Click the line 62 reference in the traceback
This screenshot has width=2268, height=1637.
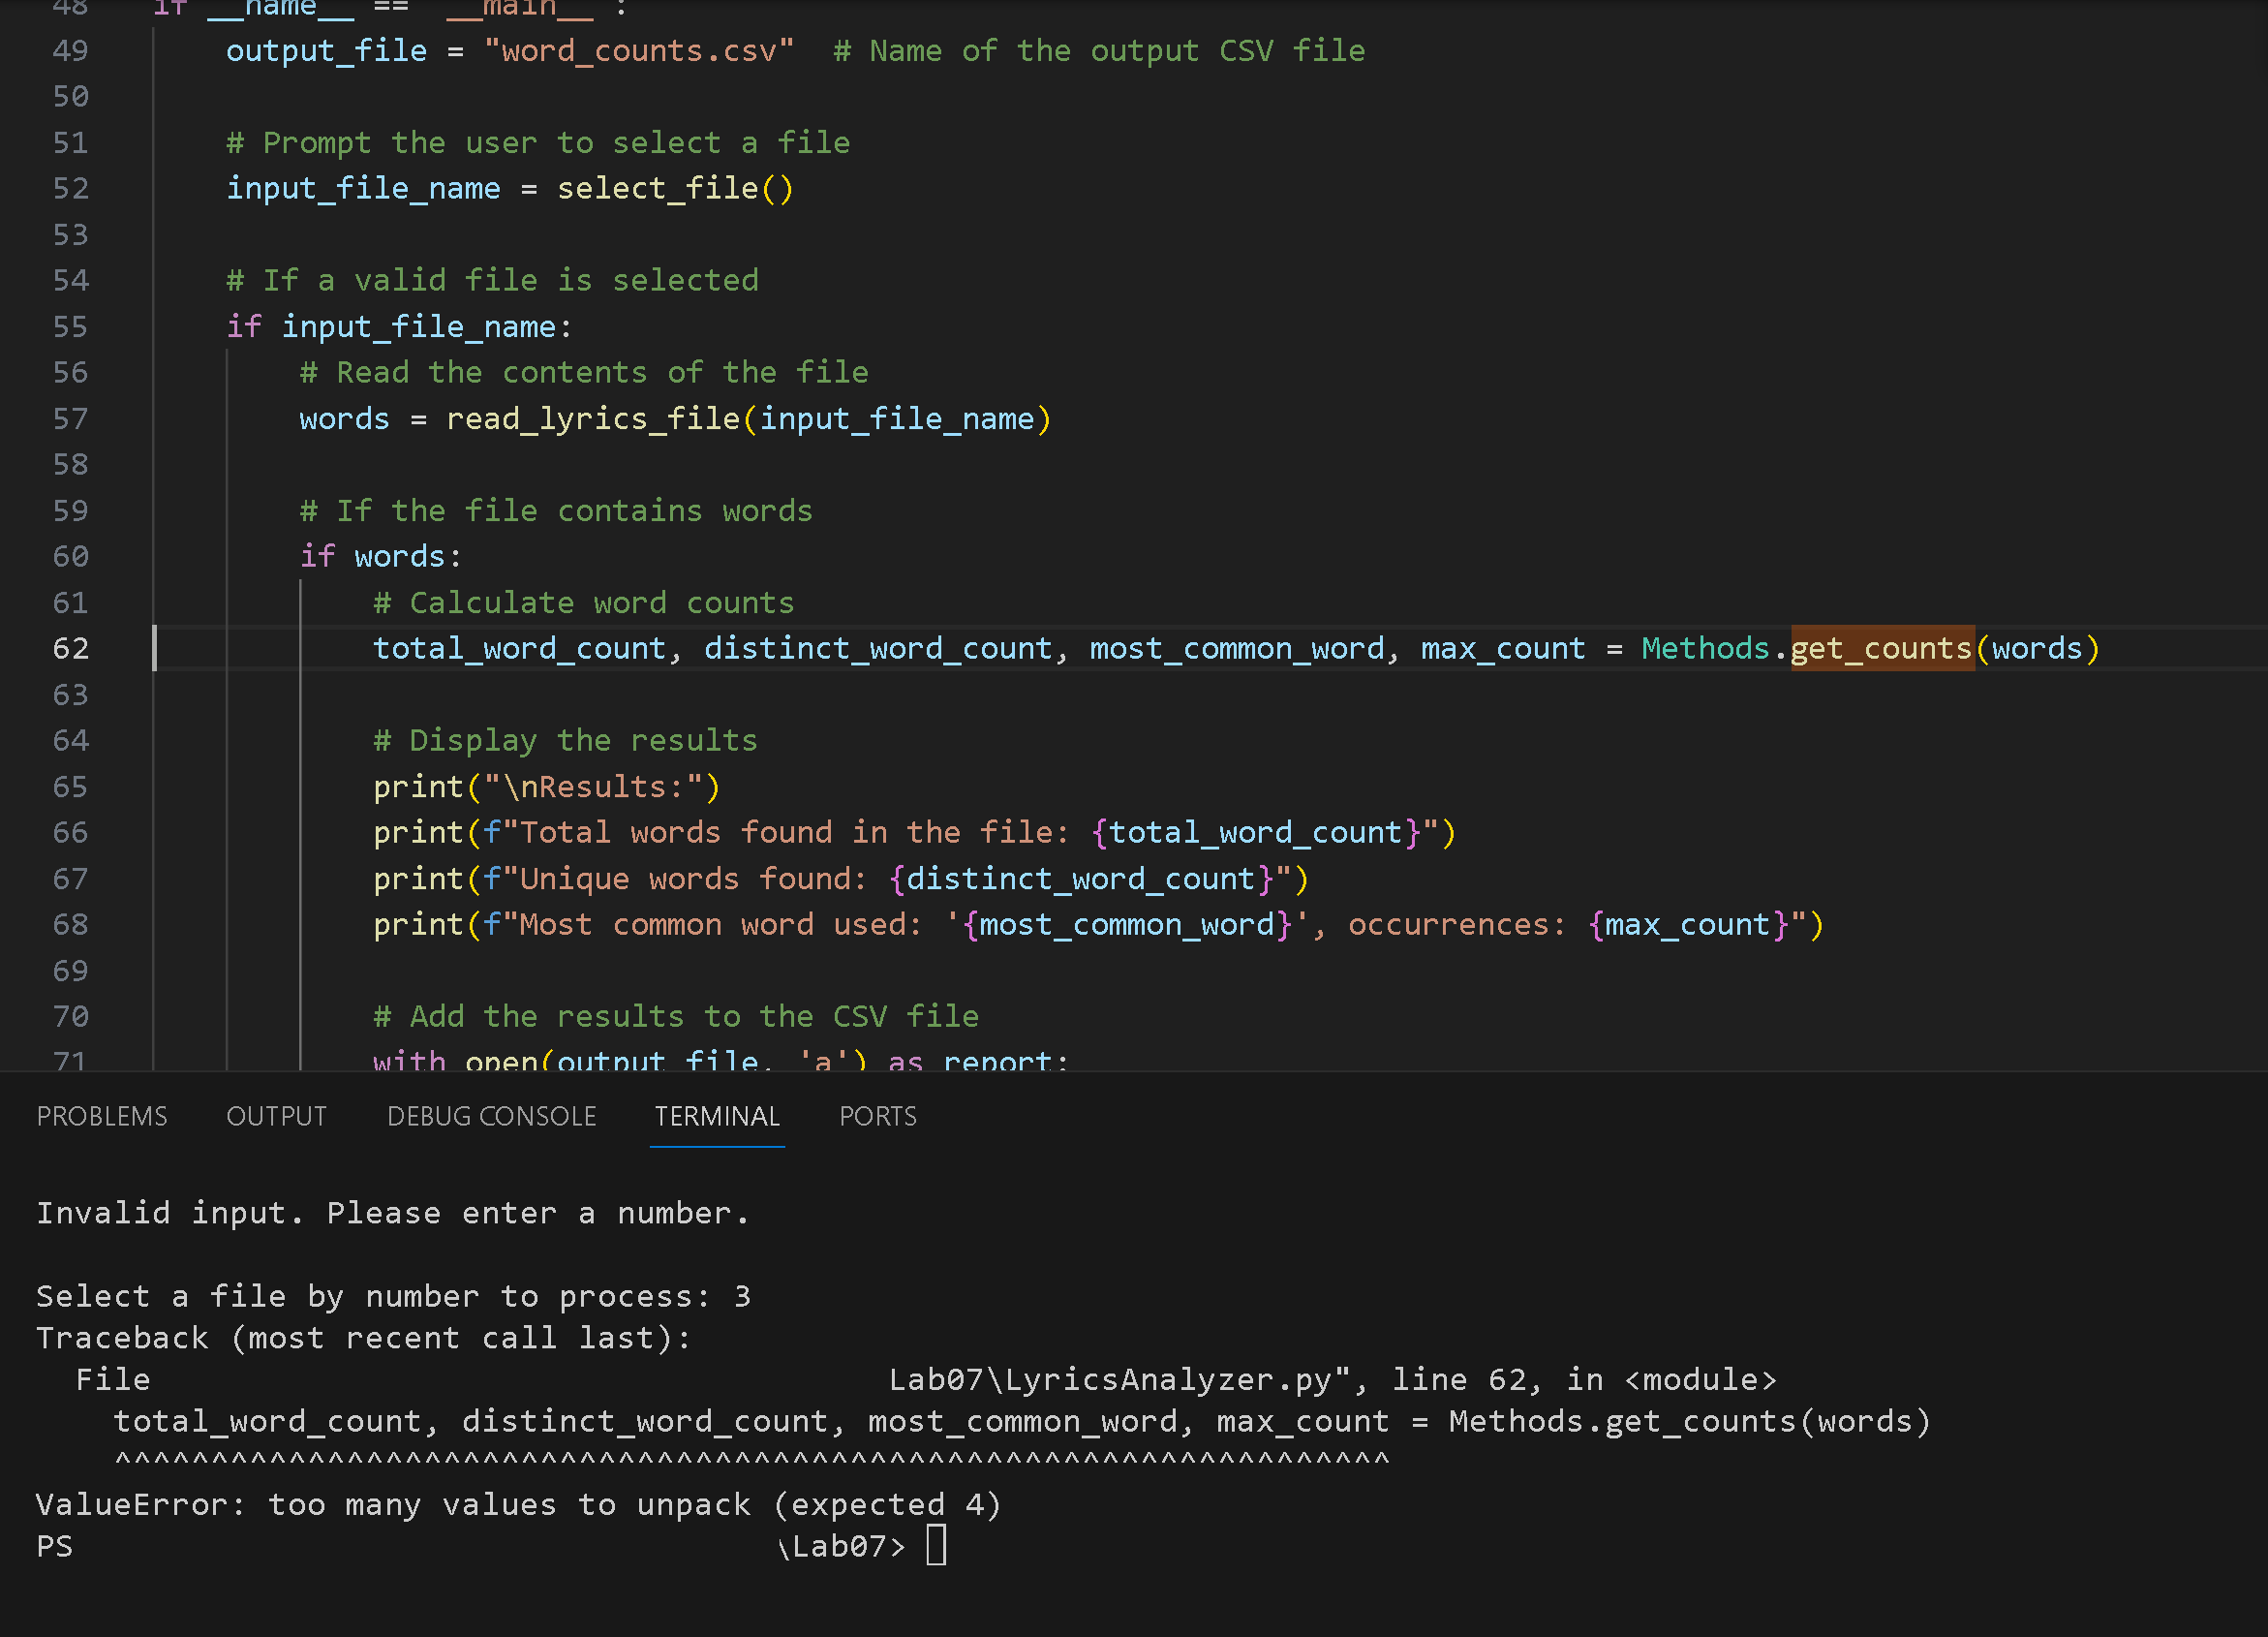(1462, 1380)
